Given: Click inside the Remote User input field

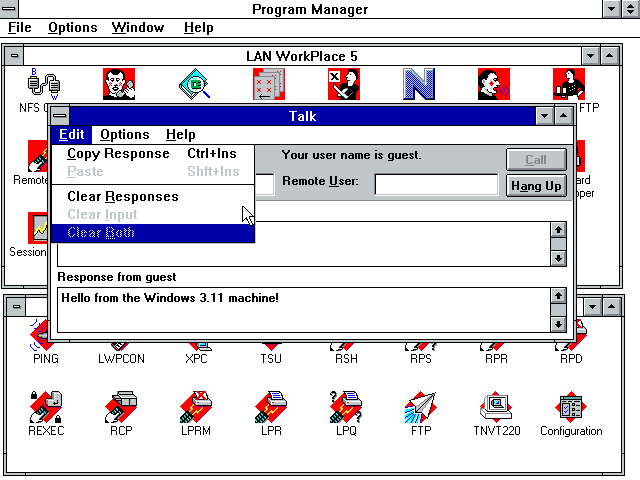Looking at the screenshot, I should point(436,185).
